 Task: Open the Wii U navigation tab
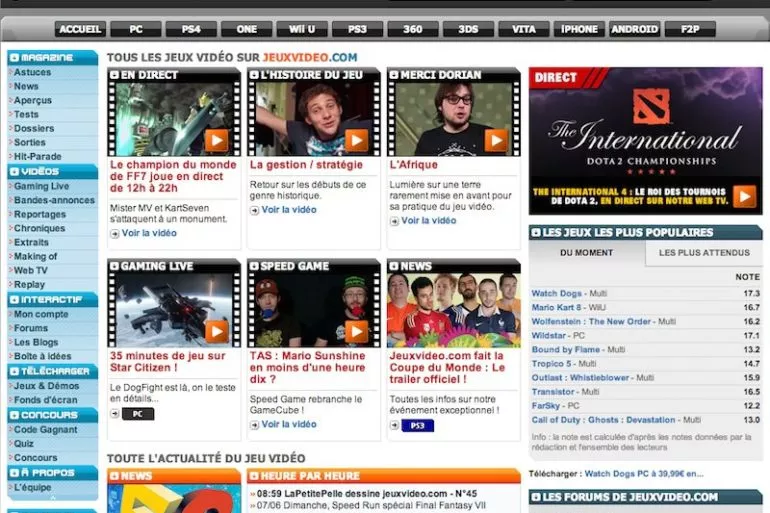[x=302, y=29]
